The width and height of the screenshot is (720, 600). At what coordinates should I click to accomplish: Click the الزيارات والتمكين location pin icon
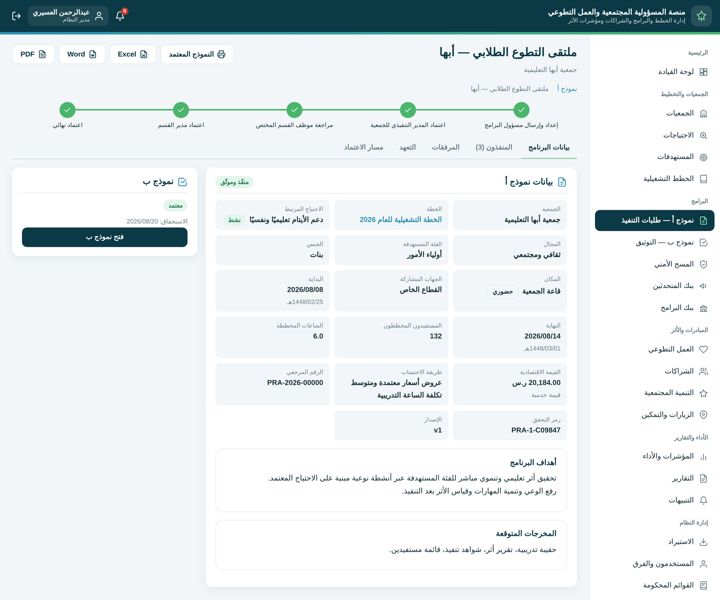tap(703, 415)
